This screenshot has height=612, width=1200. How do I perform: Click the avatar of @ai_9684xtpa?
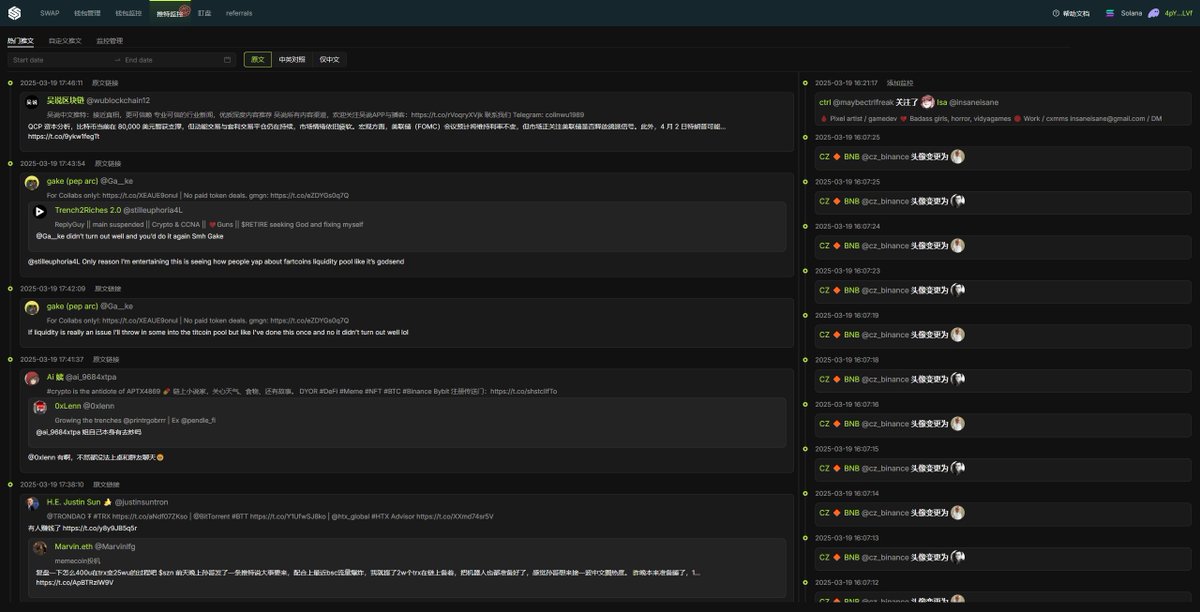32,378
